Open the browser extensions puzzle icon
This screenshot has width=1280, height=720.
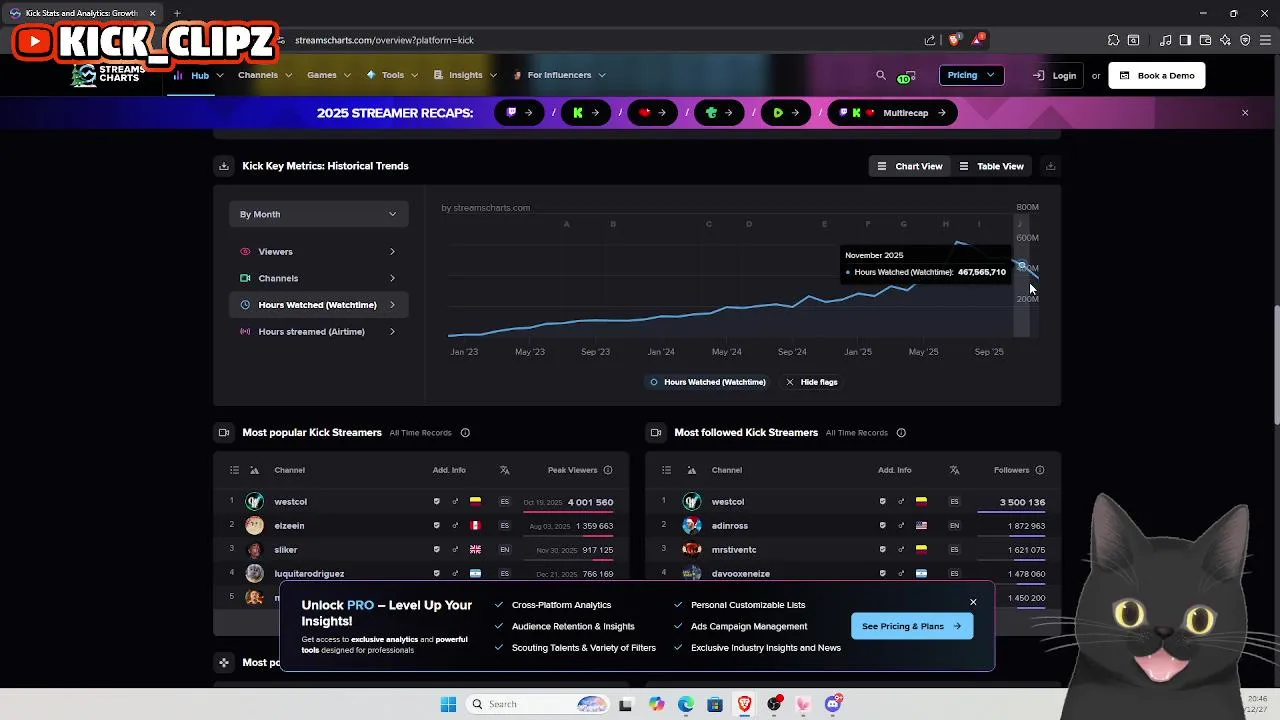point(1113,40)
